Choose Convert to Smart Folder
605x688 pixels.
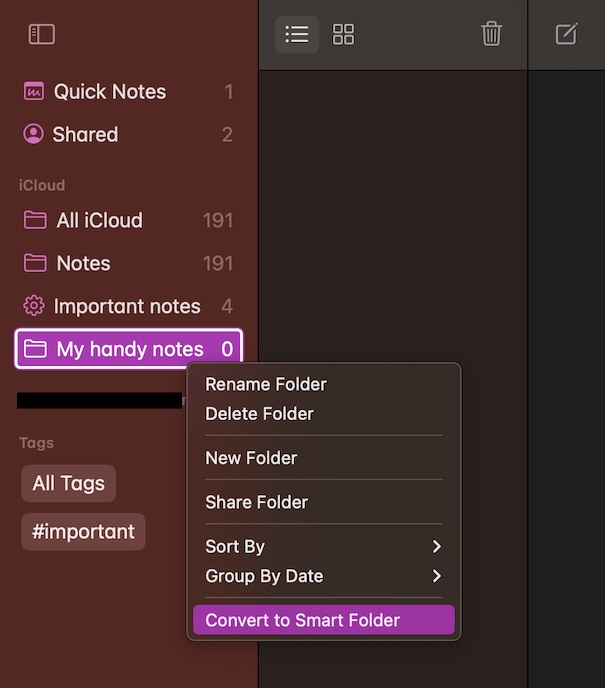(x=324, y=620)
